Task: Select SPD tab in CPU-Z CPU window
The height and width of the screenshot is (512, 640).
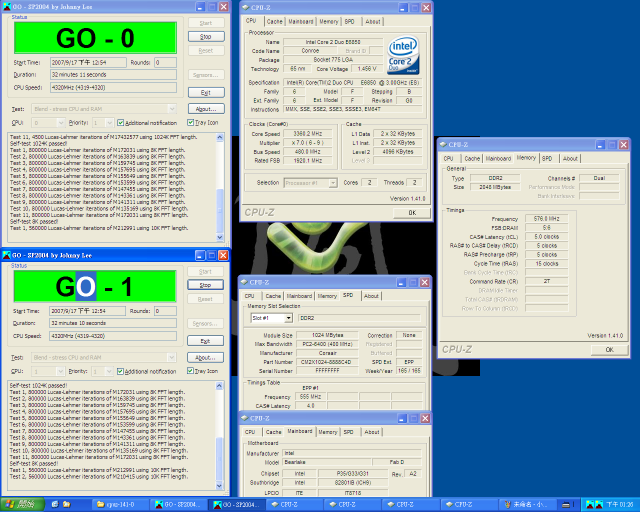Action: coord(349,21)
